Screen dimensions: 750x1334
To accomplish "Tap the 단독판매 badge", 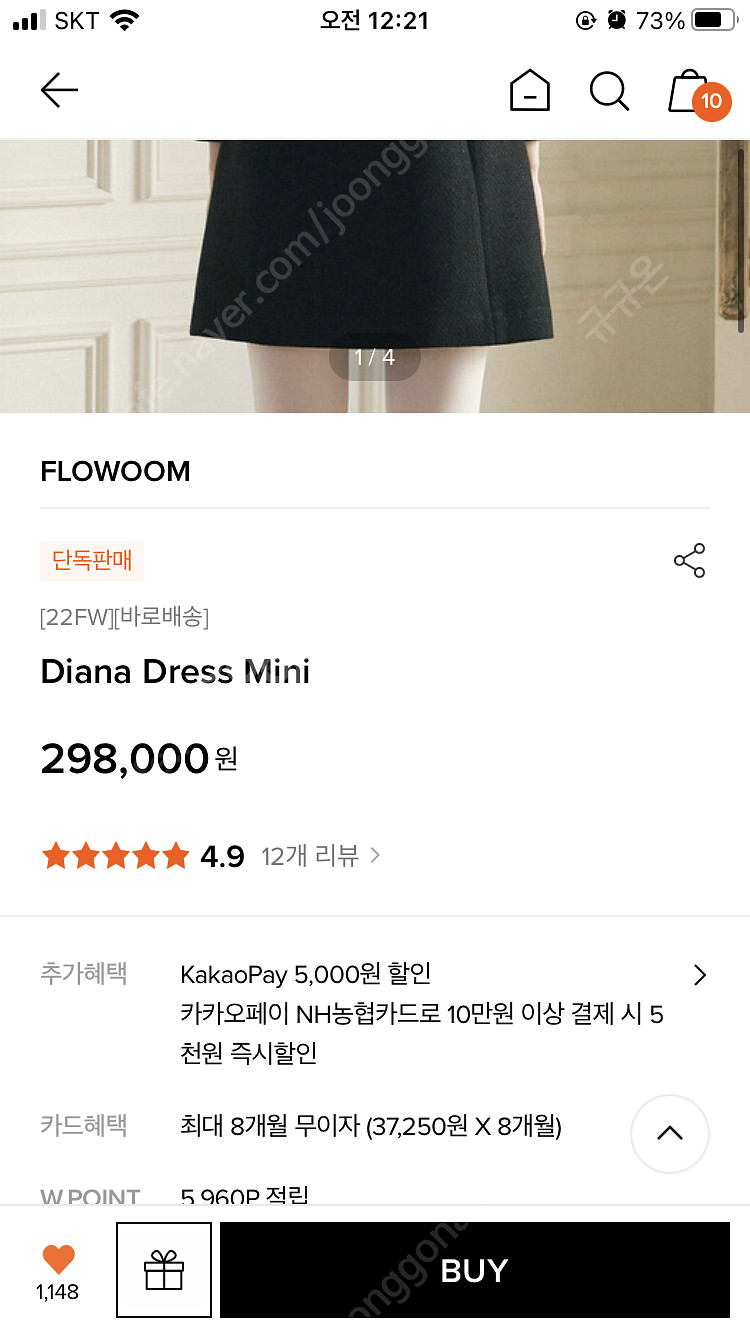I will point(92,561).
